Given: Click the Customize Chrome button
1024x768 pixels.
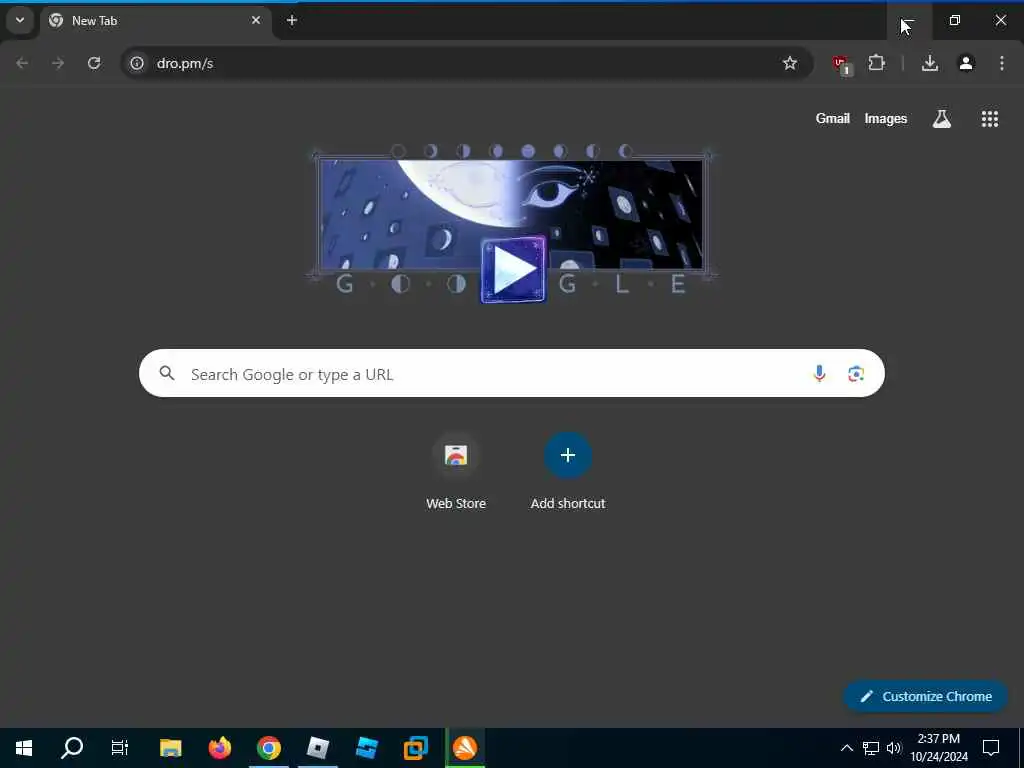Looking at the screenshot, I should pos(925,696).
